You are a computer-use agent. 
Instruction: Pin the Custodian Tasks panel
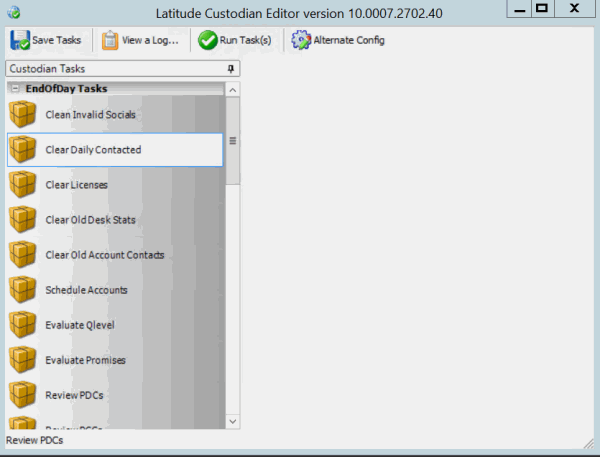pos(231,69)
